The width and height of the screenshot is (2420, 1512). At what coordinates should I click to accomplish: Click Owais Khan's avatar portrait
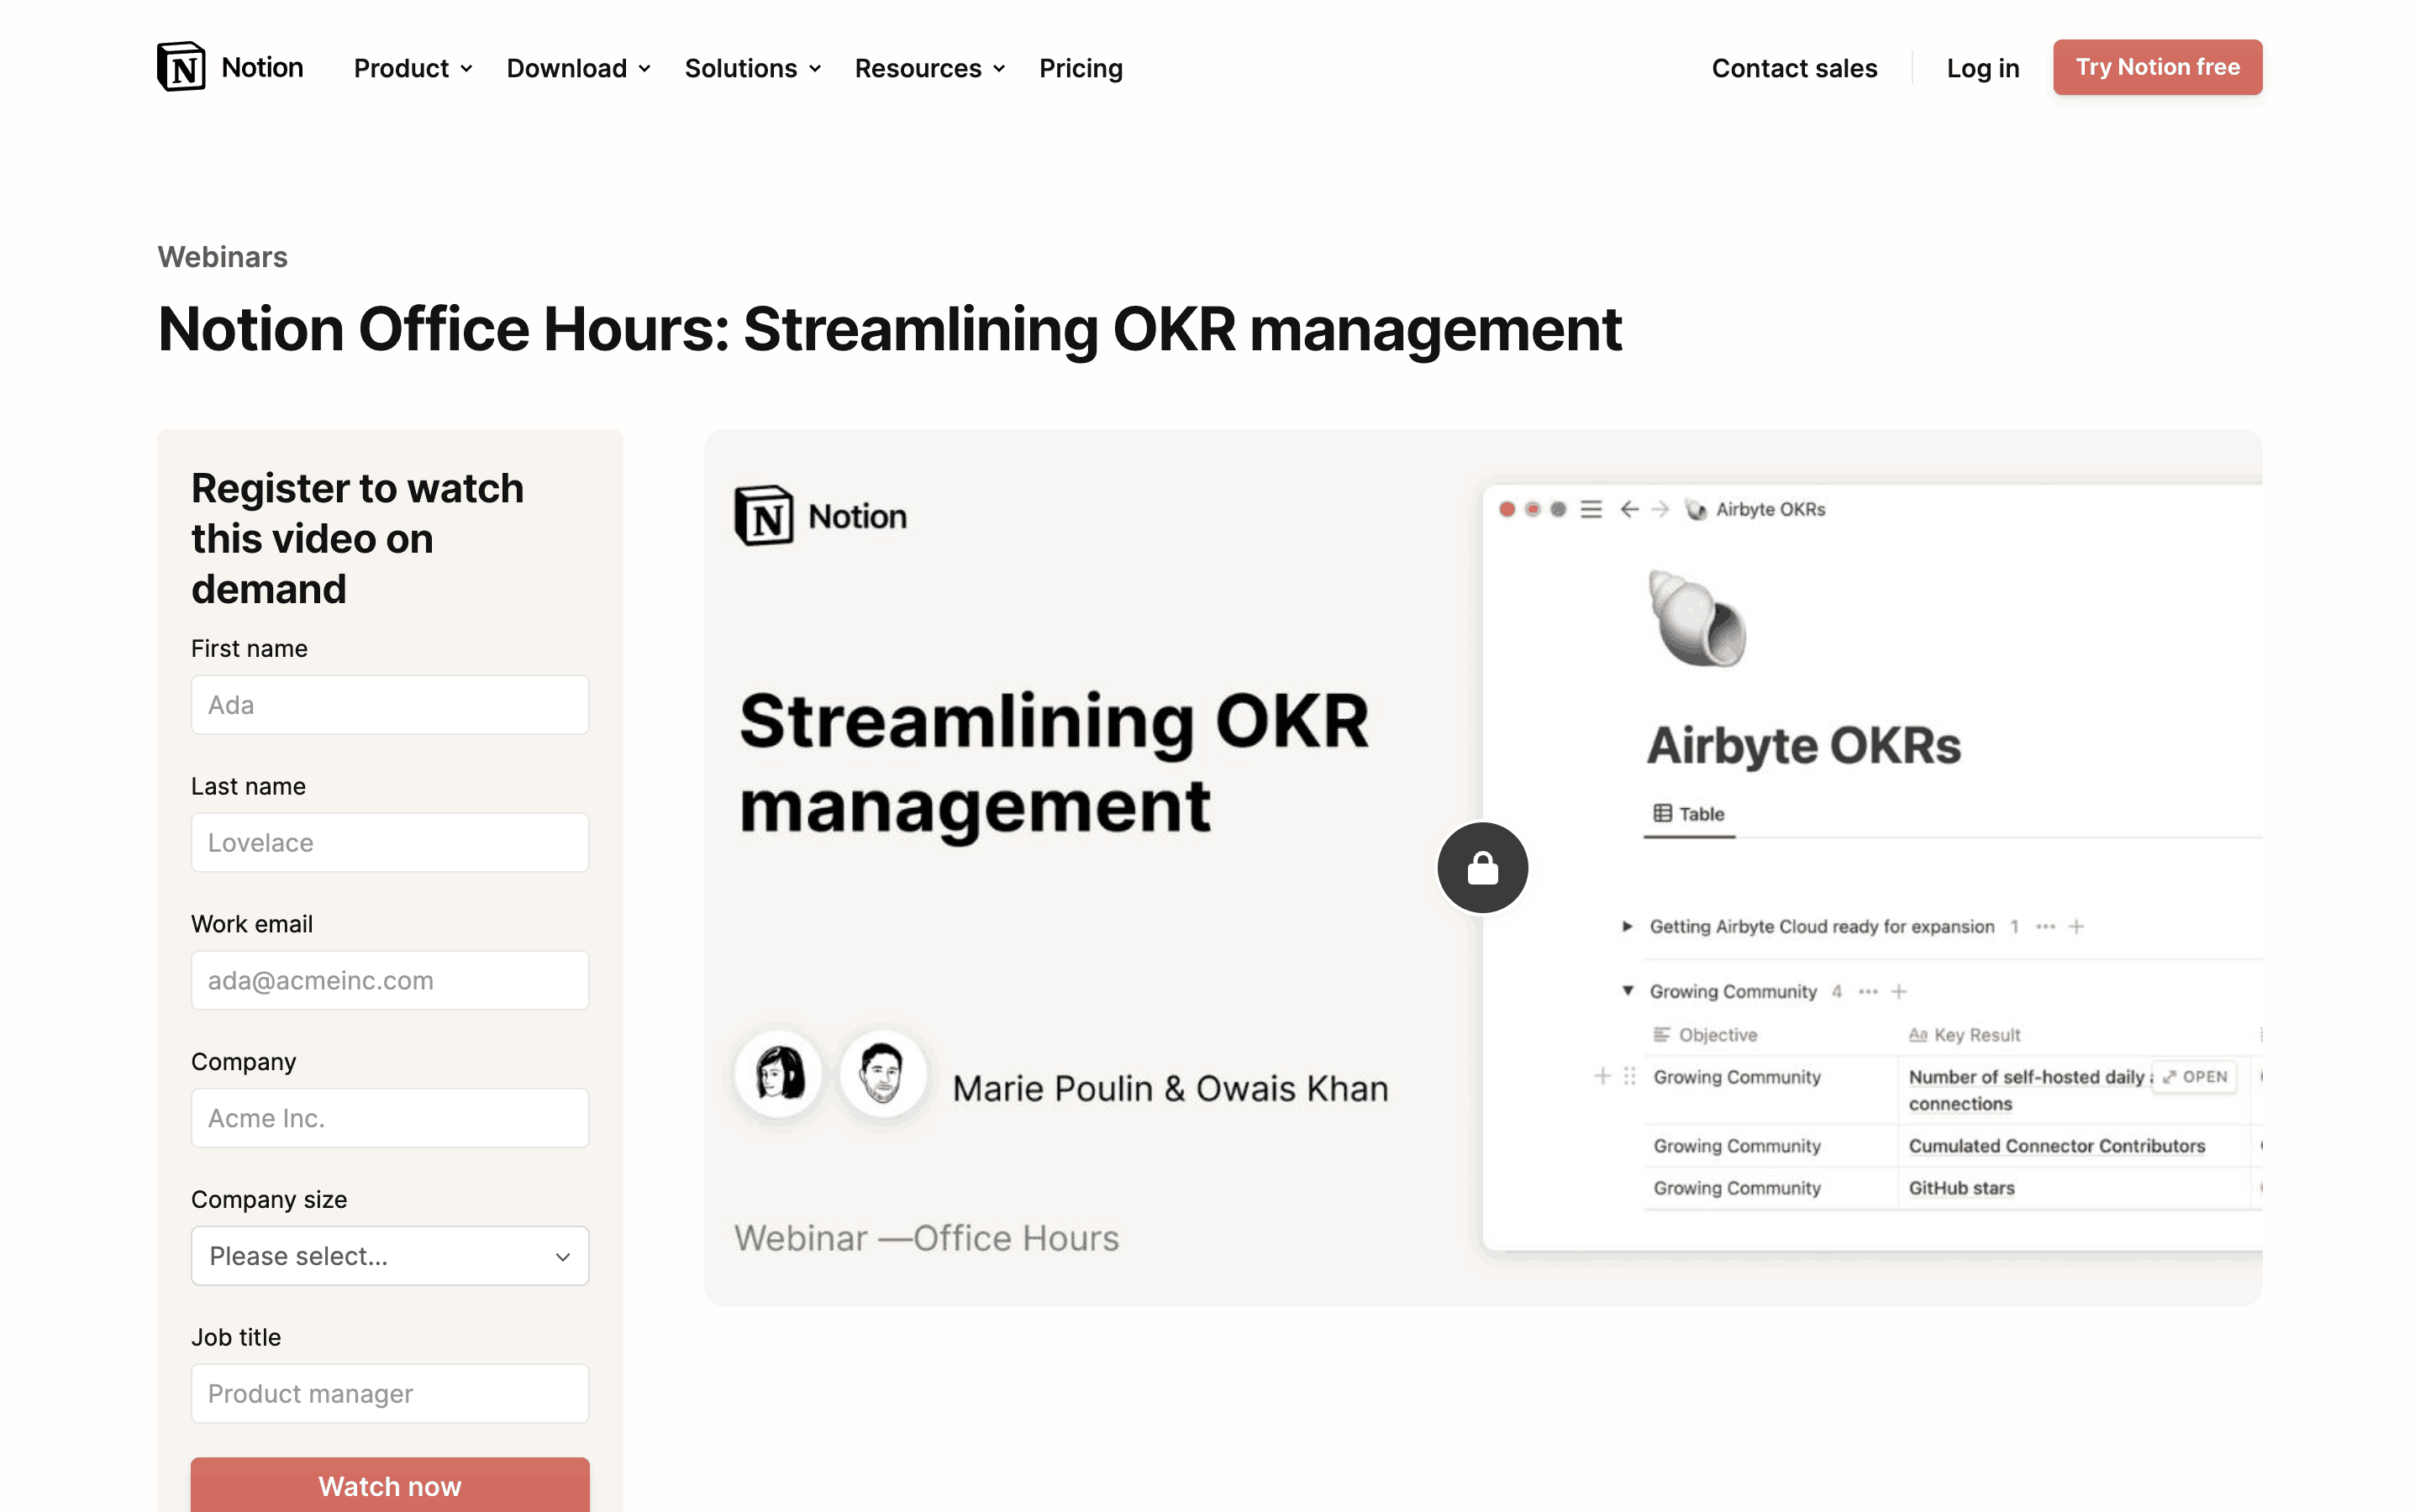tap(882, 1075)
